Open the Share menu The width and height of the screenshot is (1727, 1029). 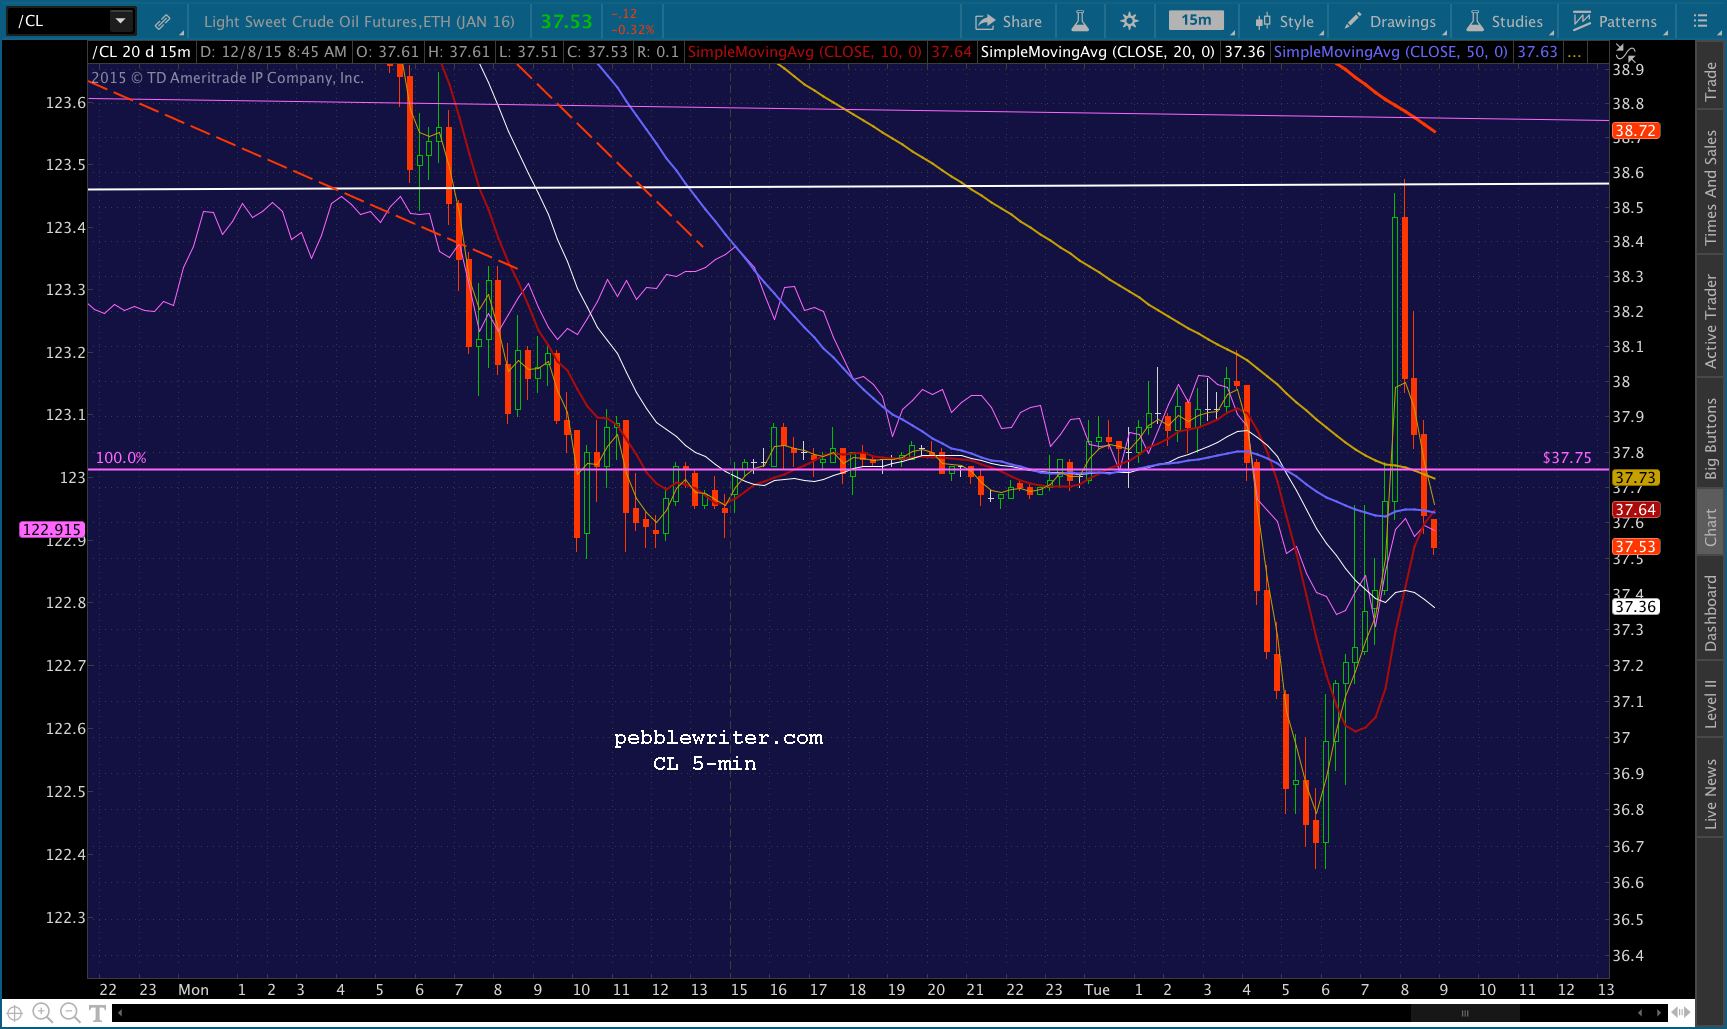pos(1008,21)
